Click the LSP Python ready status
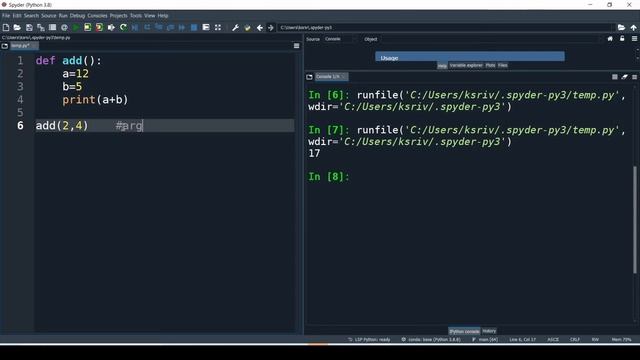Viewport: 640px width, 360px height. (x=369, y=340)
